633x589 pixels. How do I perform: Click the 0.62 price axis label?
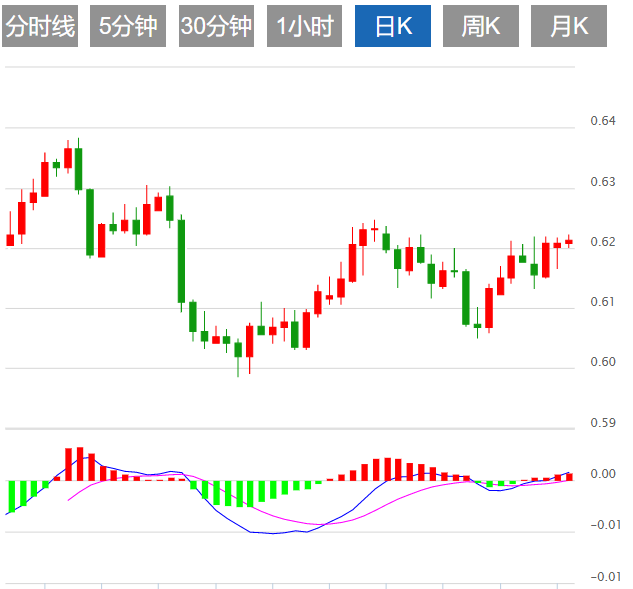603,242
